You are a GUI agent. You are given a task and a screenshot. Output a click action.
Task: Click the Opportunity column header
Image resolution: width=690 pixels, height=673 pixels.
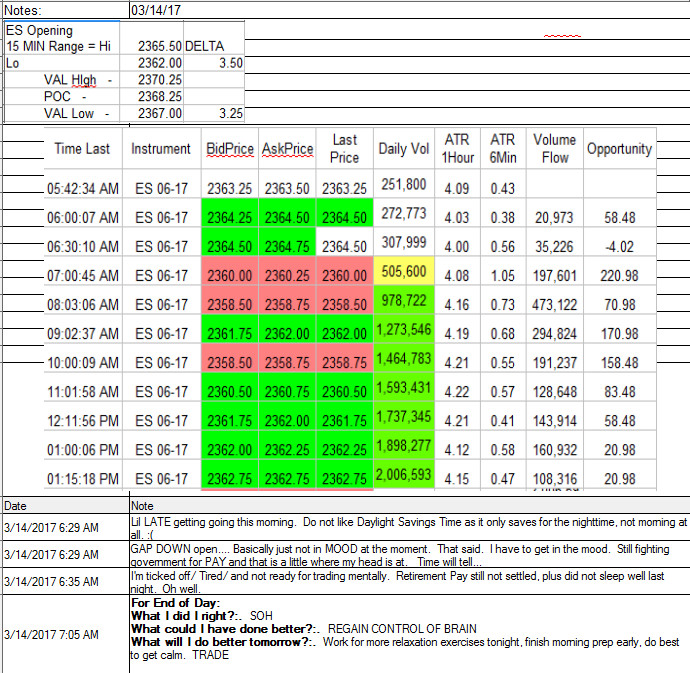(x=620, y=149)
